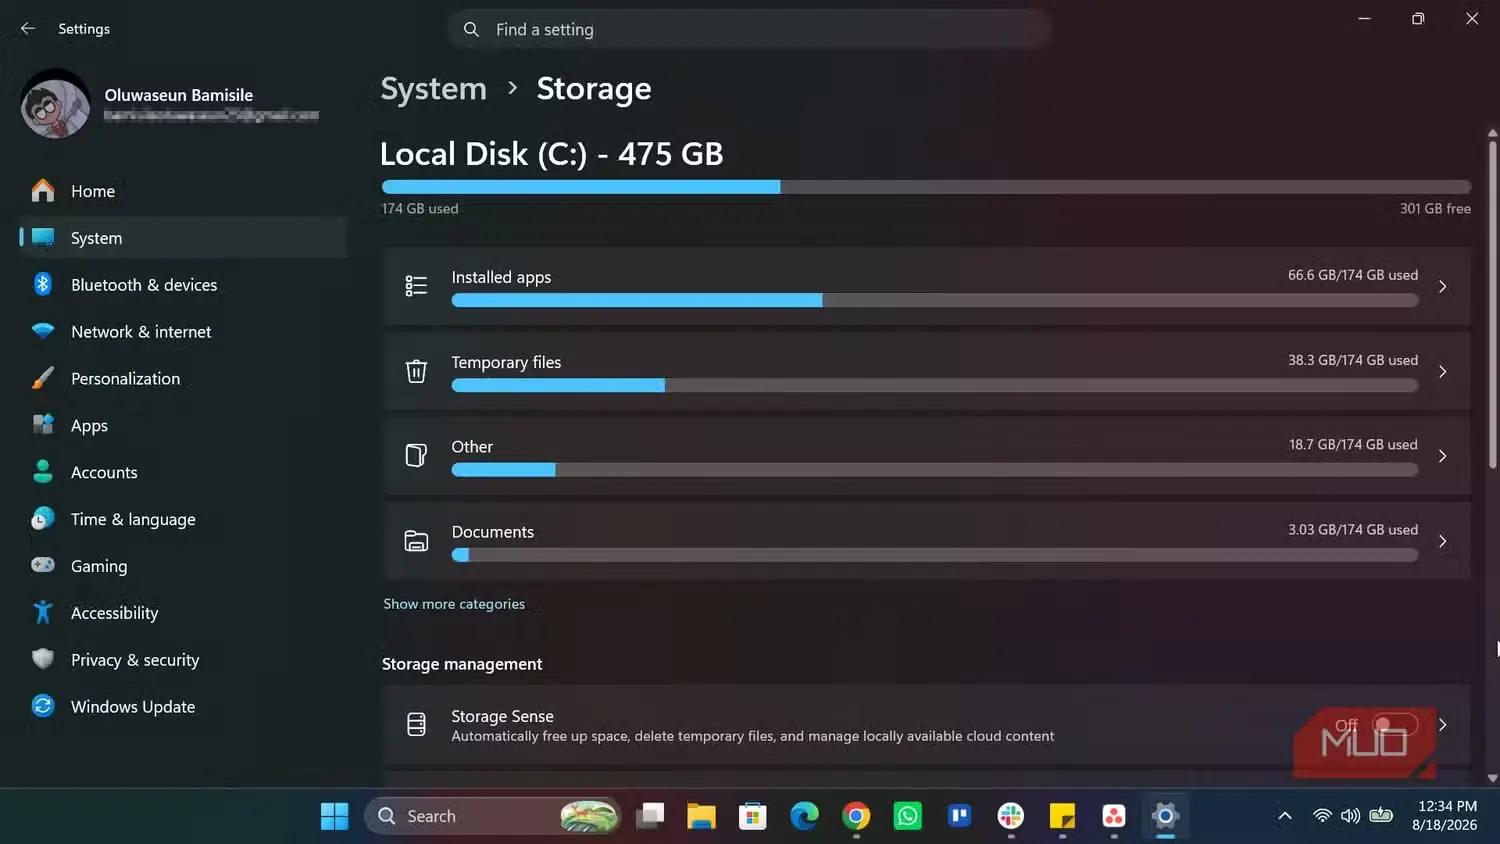Viewport: 1500px width, 844px height.
Task: Click the volume speaker tray icon
Action: [x=1350, y=816]
